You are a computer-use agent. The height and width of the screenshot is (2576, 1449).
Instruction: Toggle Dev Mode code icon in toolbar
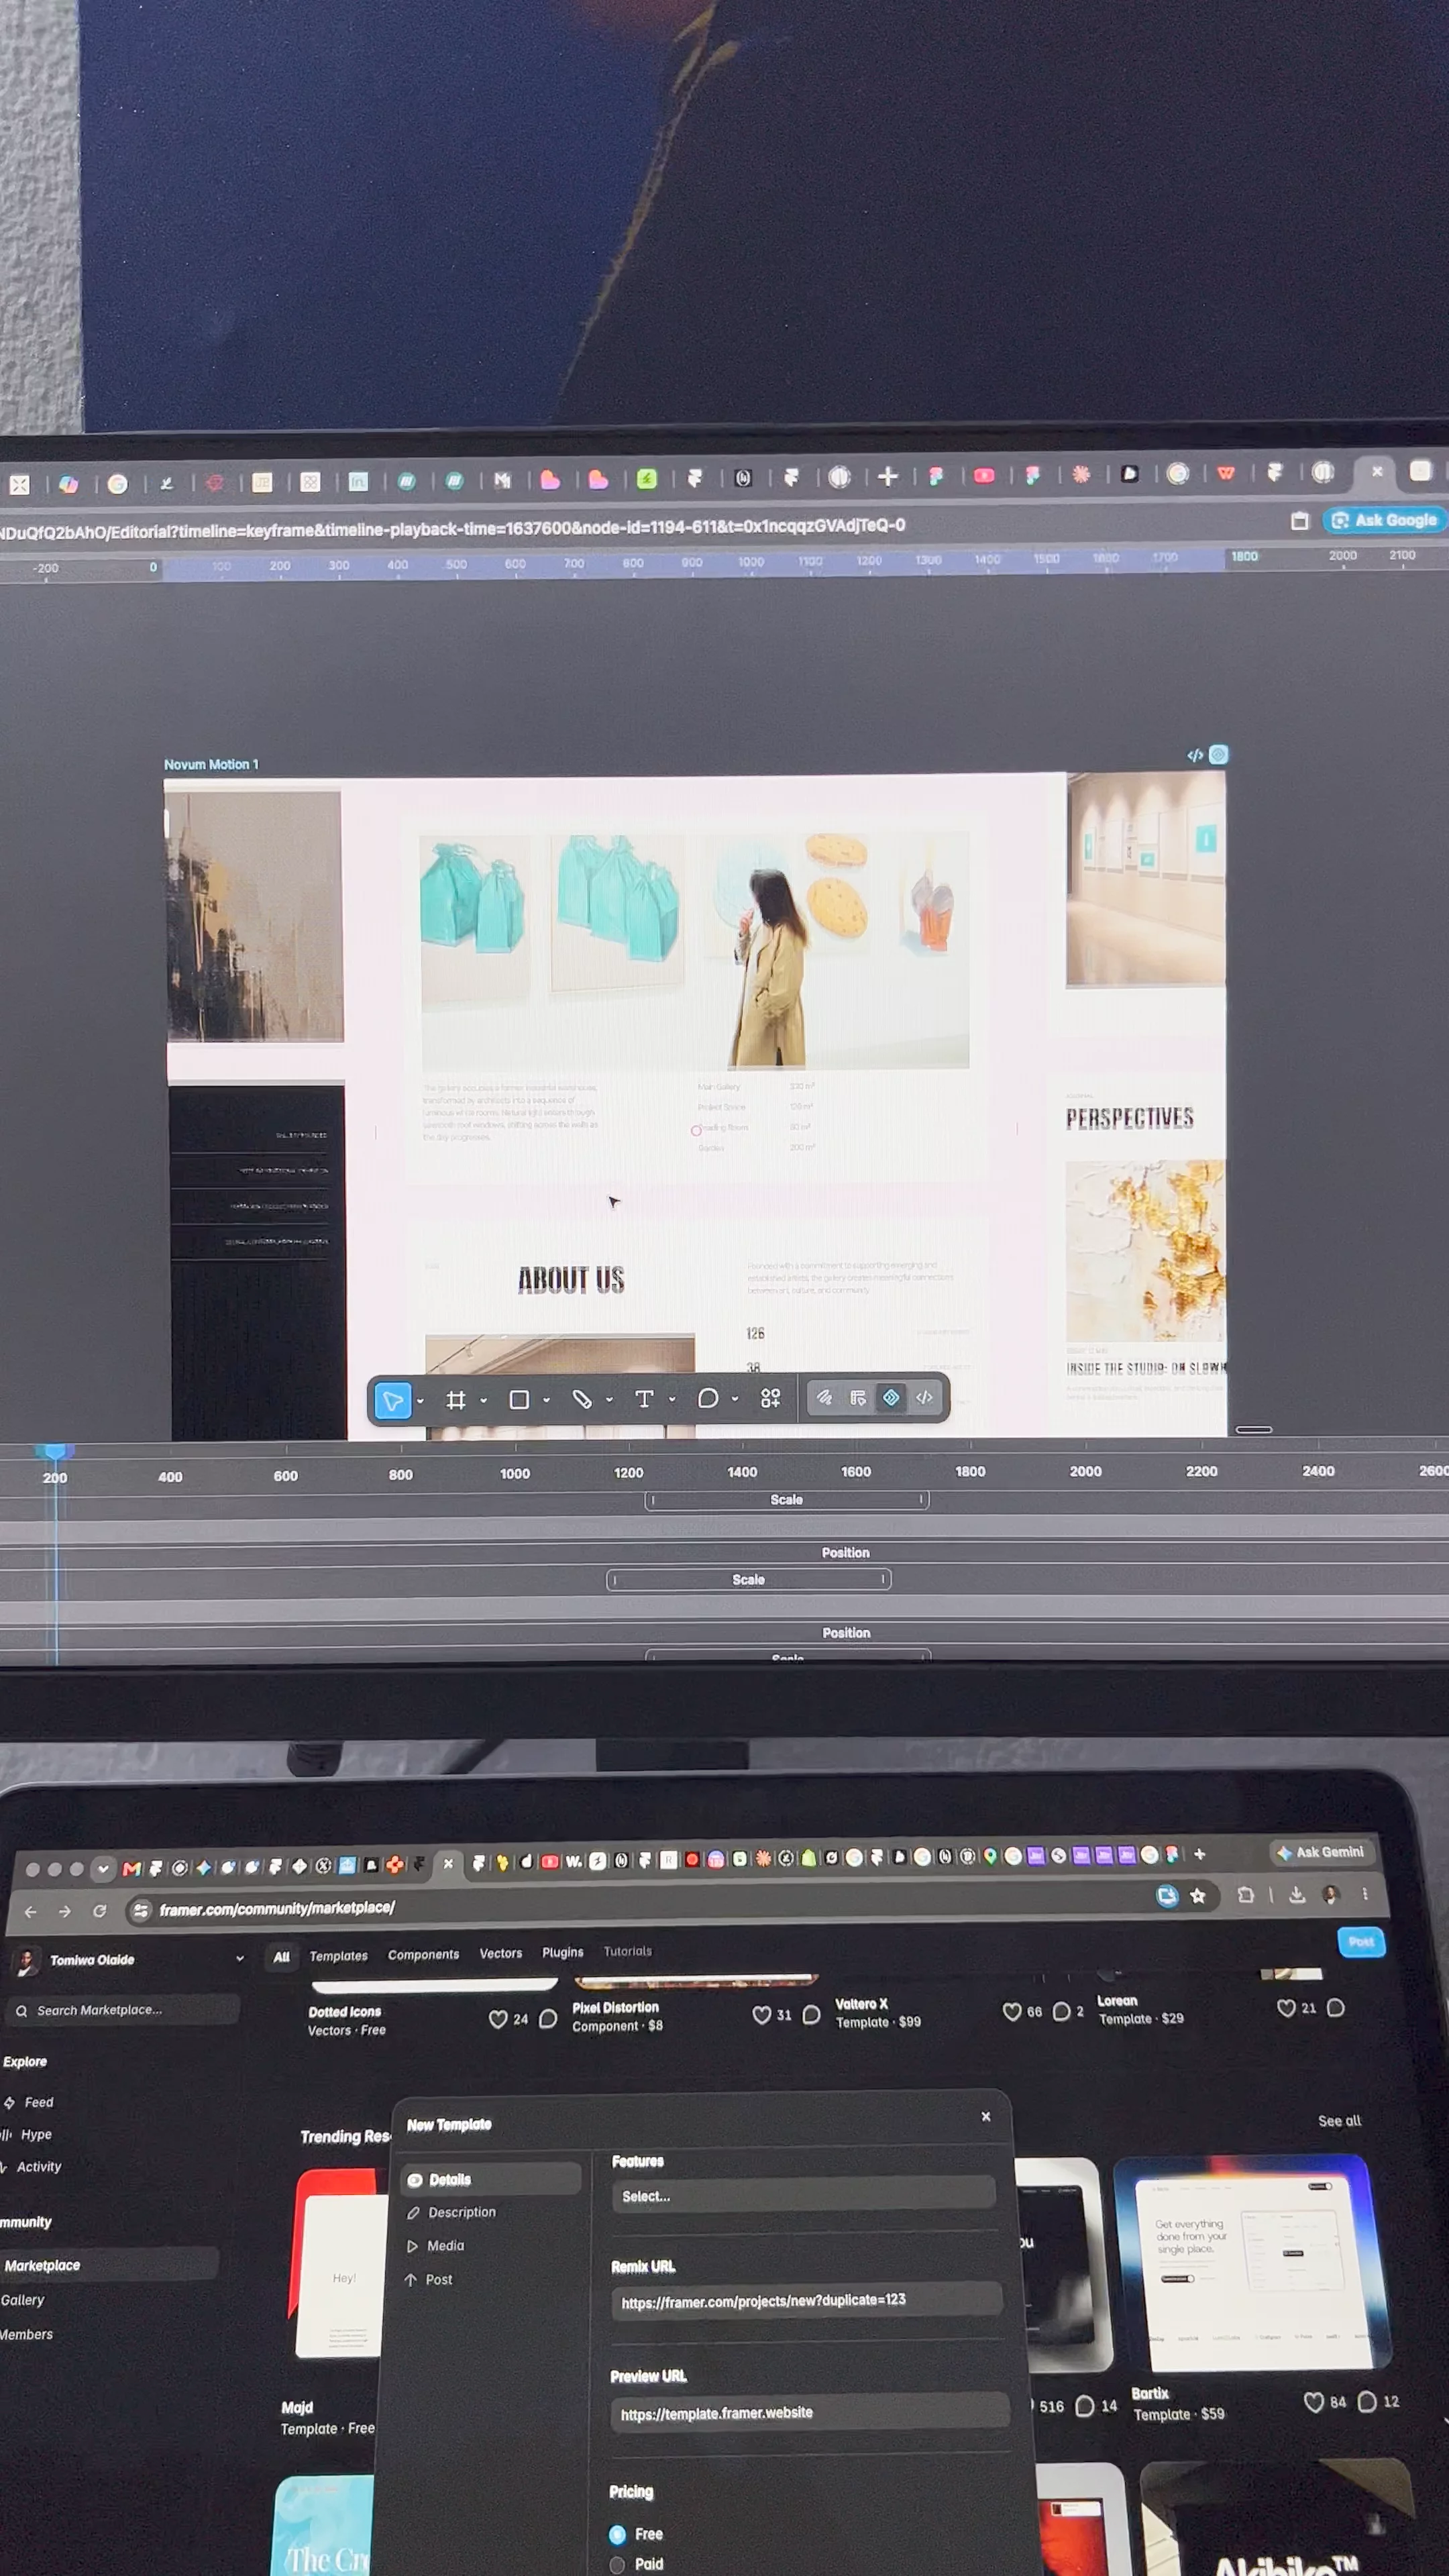pyautogui.click(x=925, y=1397)
